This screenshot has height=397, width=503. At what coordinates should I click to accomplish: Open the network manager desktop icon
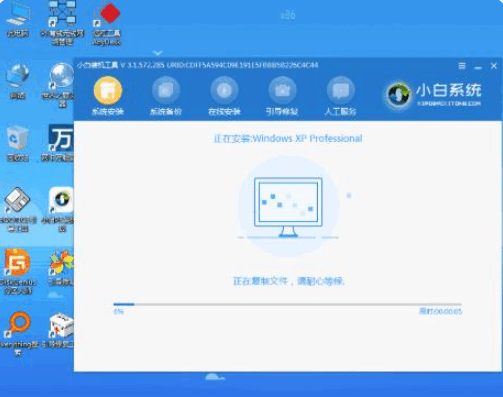62,22
